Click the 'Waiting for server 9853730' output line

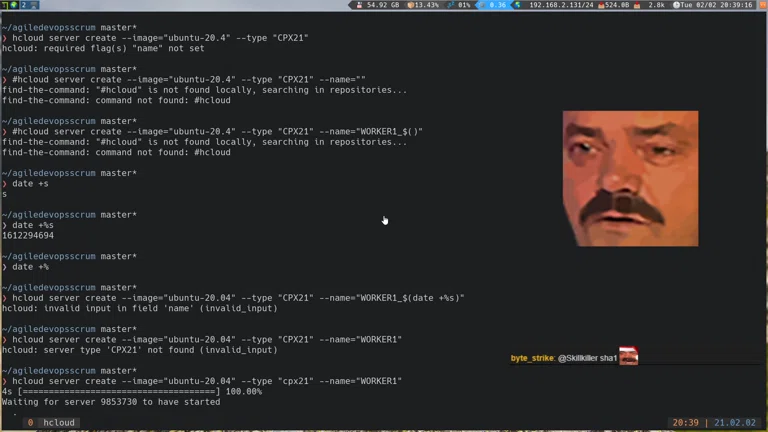[111, 402]
